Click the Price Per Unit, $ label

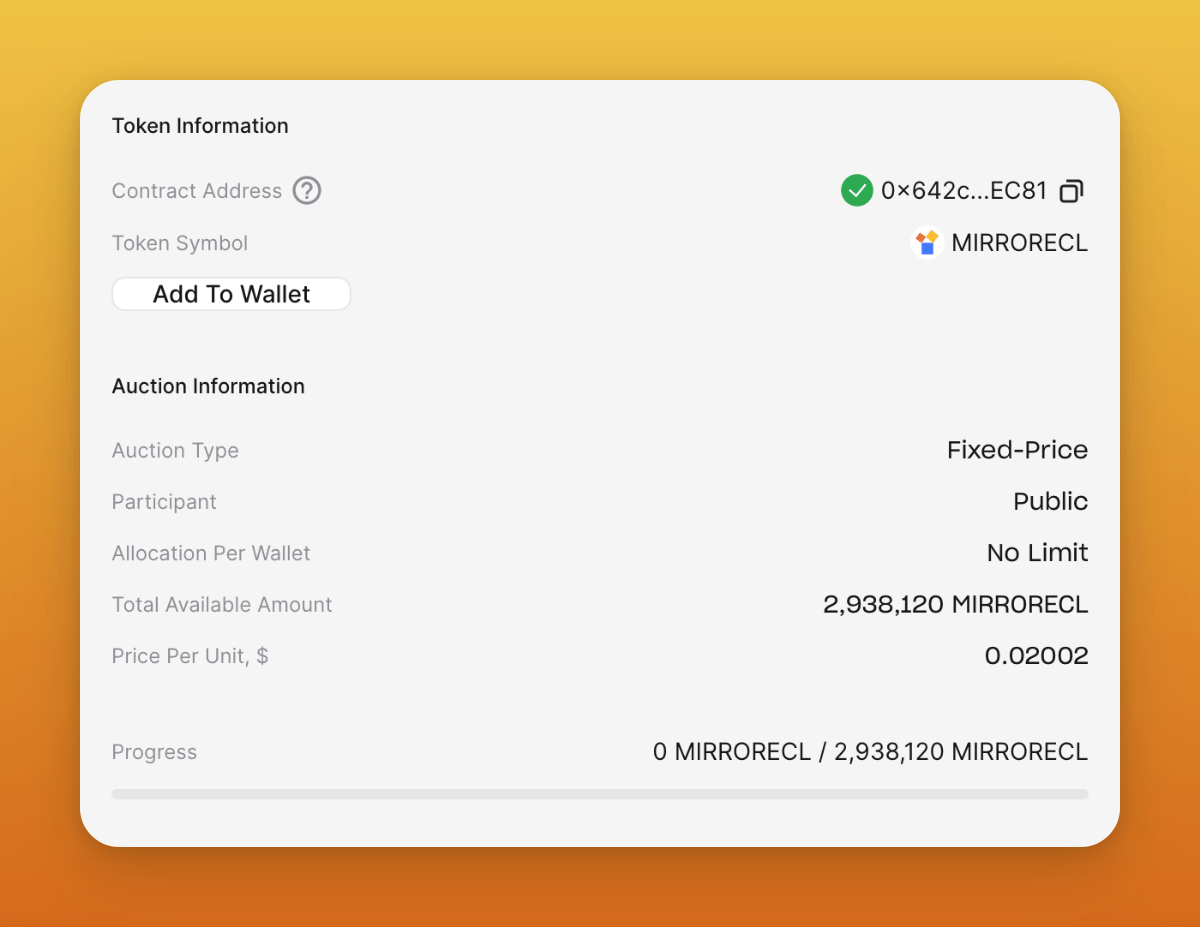click(190, 656)
